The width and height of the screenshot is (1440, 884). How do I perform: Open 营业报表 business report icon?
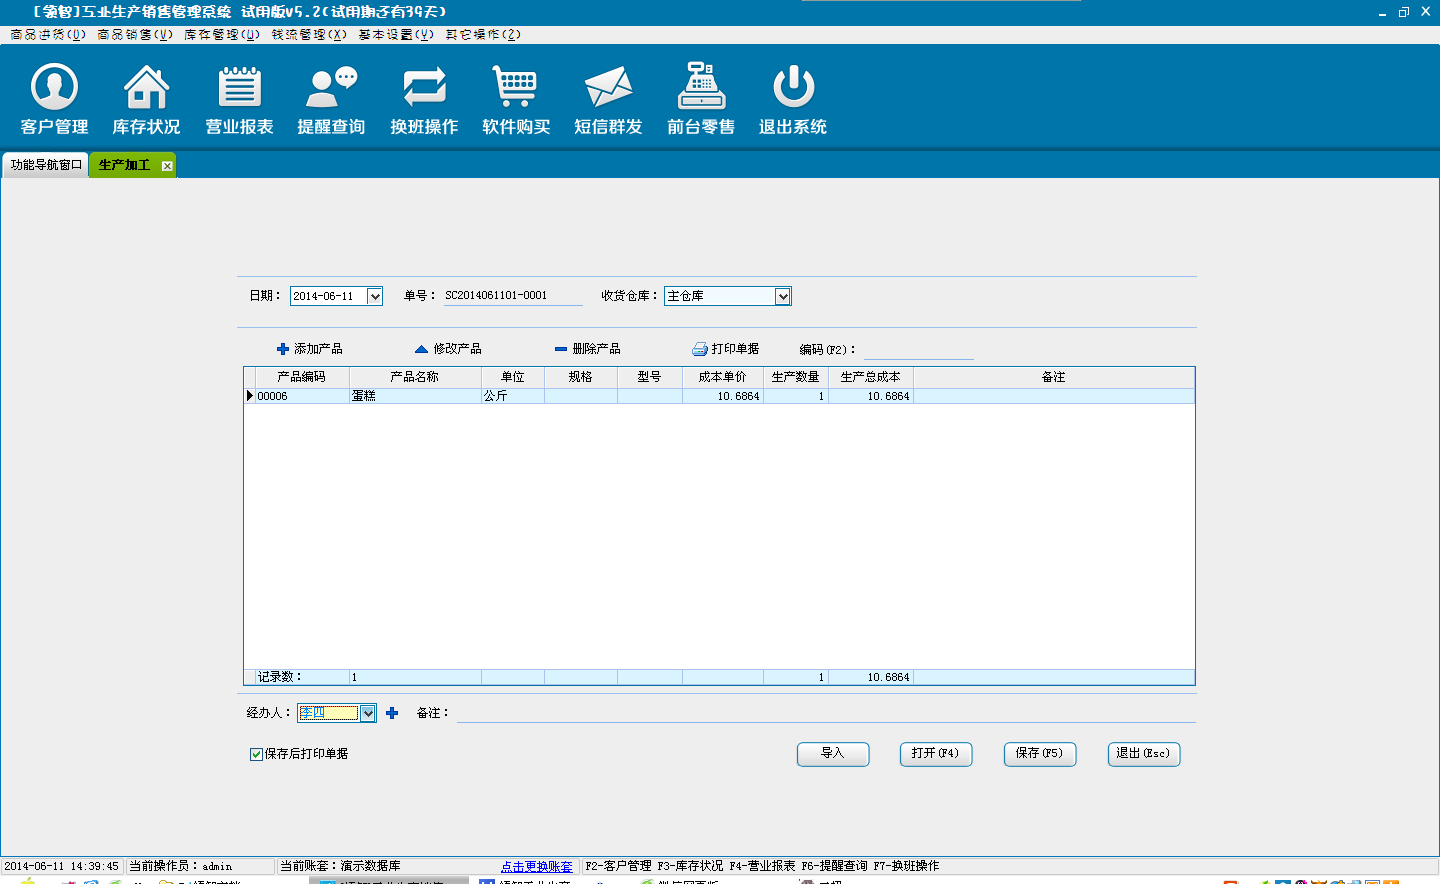coord(239,88)
